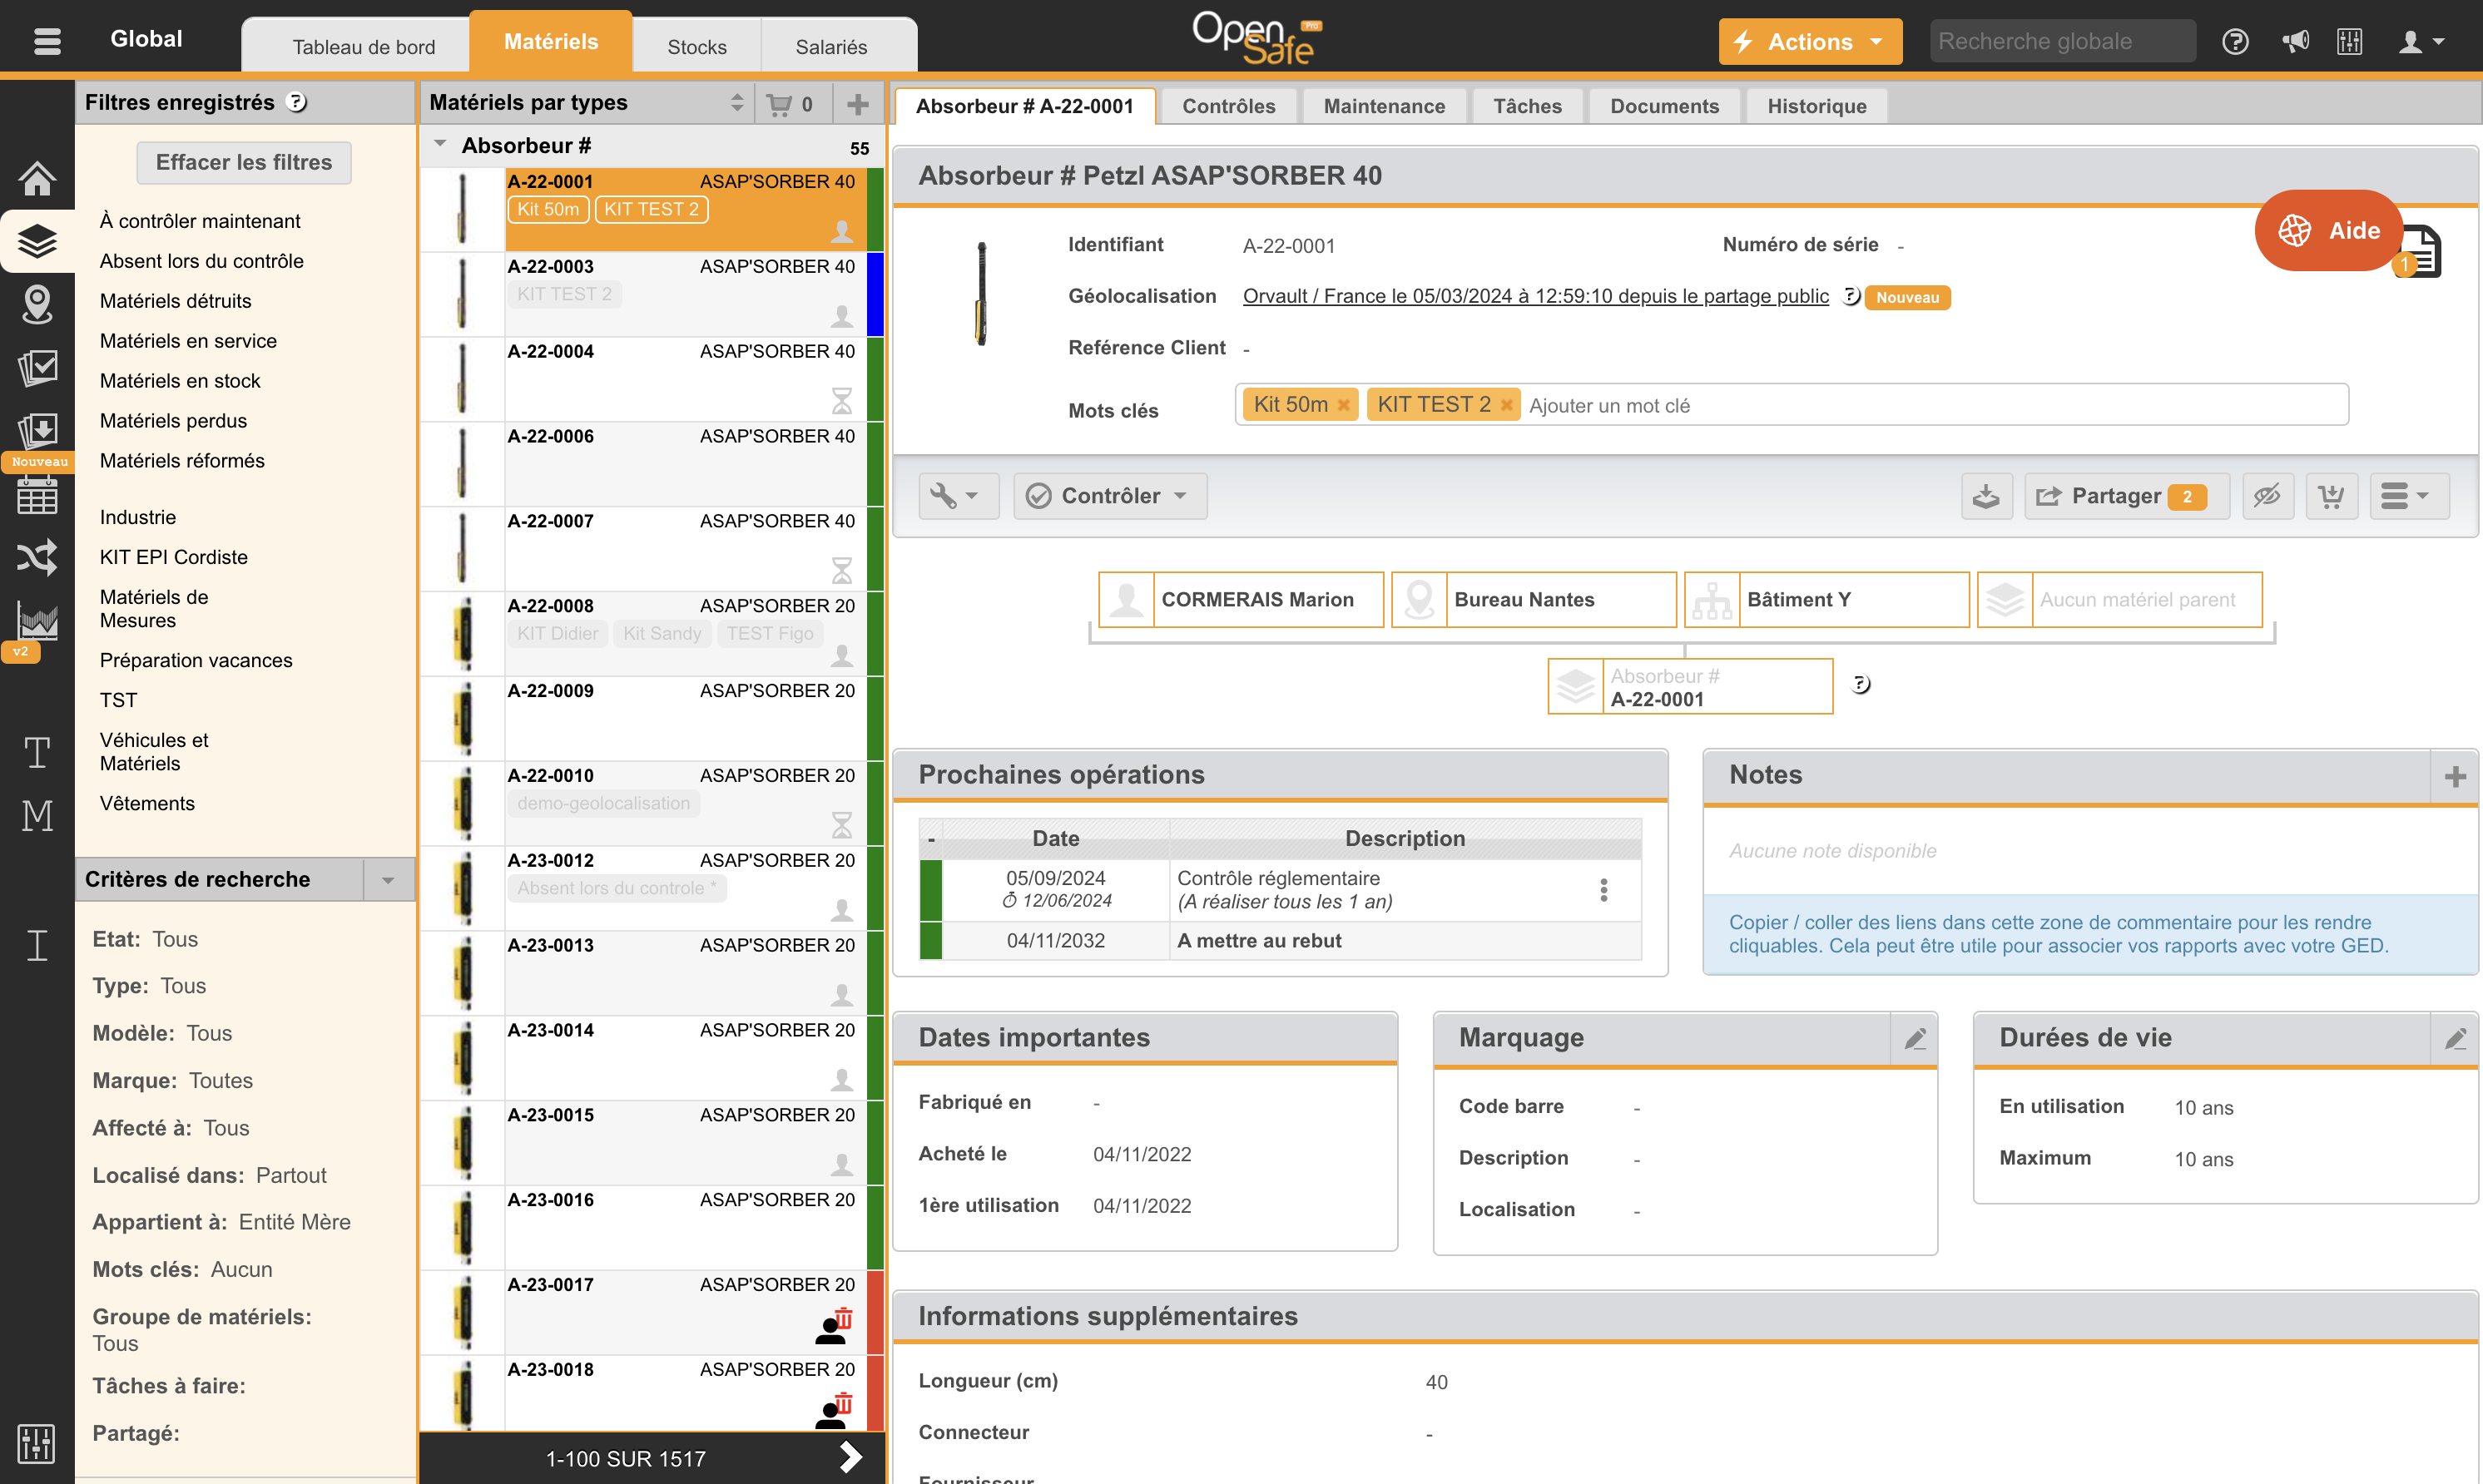Viewport: 2483px width, 1484px height.
Task: Open the Aide help button
Action: 2328,230
